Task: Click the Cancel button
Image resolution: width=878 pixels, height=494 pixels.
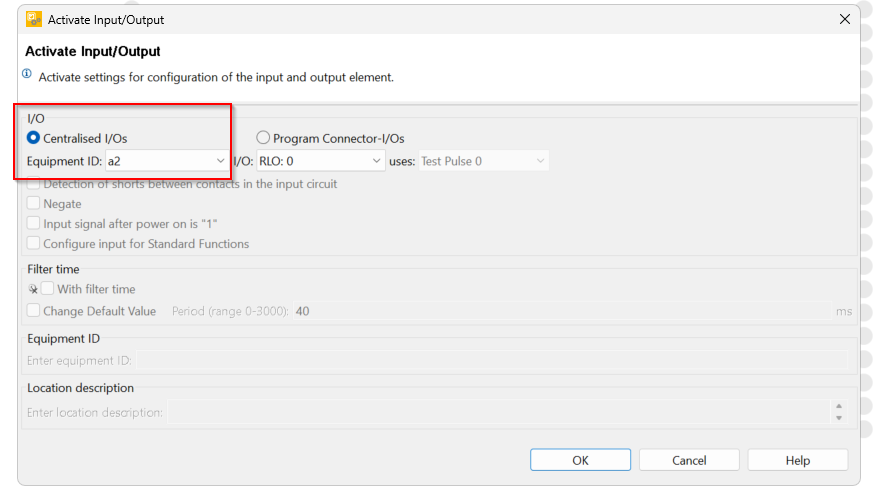Action: [x=689, y=460]
